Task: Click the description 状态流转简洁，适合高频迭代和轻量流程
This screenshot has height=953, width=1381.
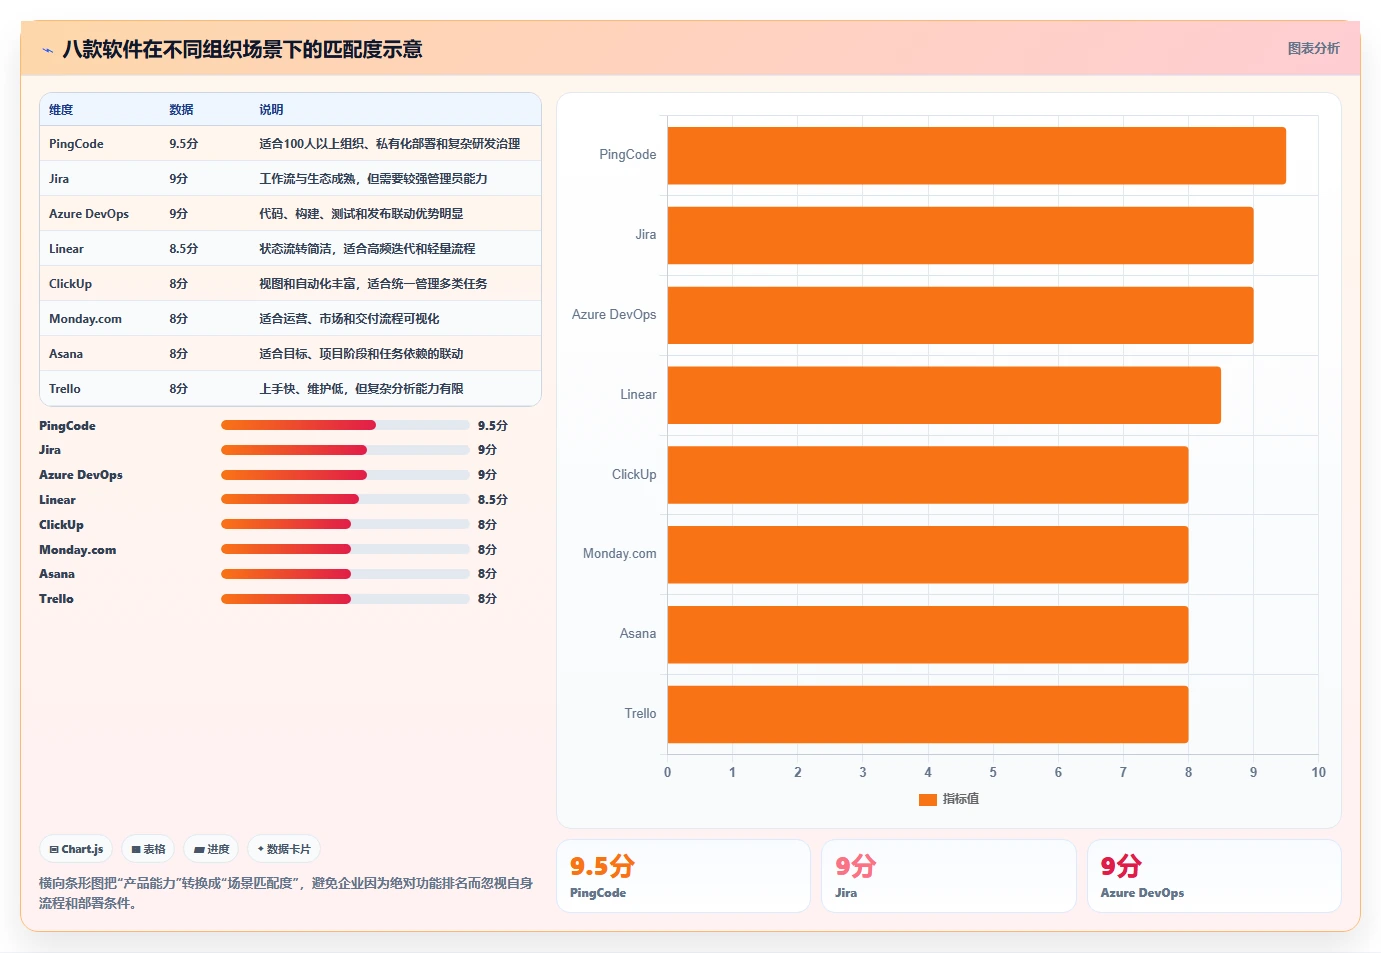Action: 367,249
